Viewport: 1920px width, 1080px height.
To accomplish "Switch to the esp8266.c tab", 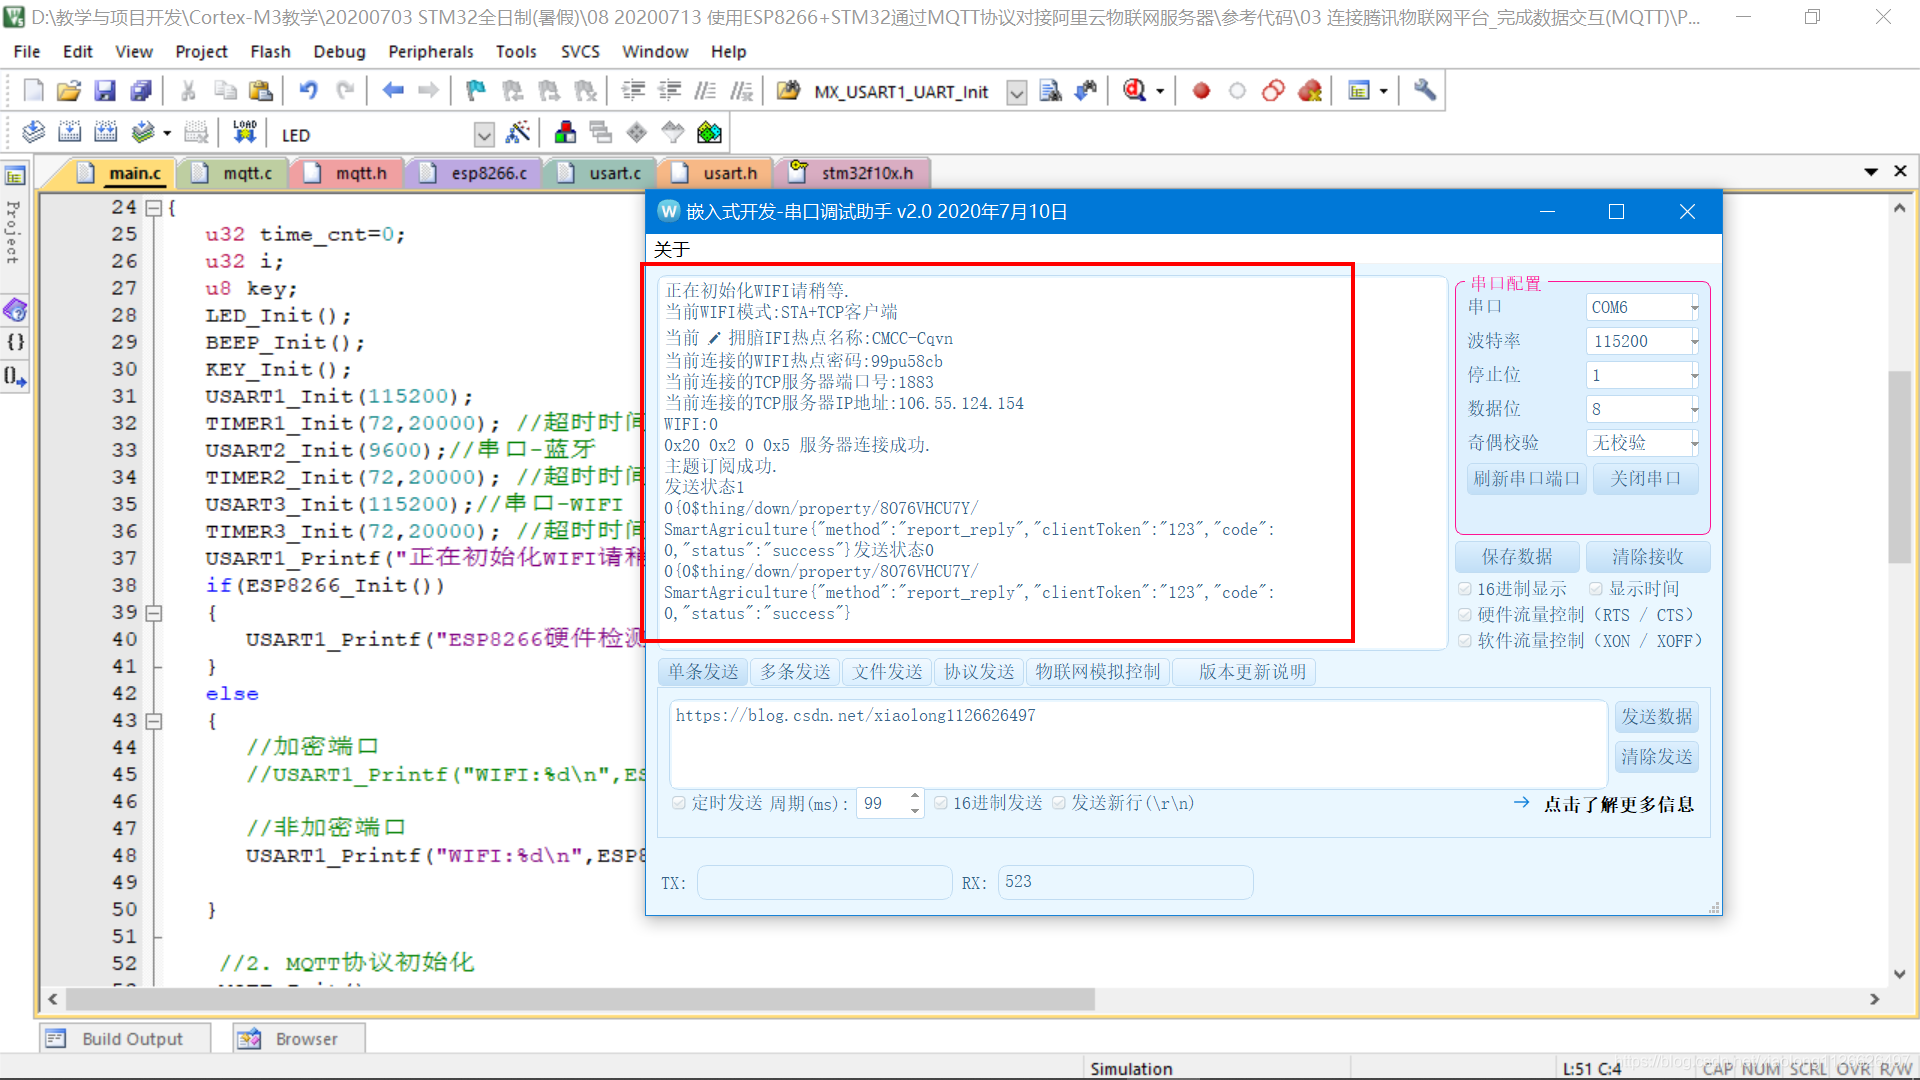I will tap(488, 173).
